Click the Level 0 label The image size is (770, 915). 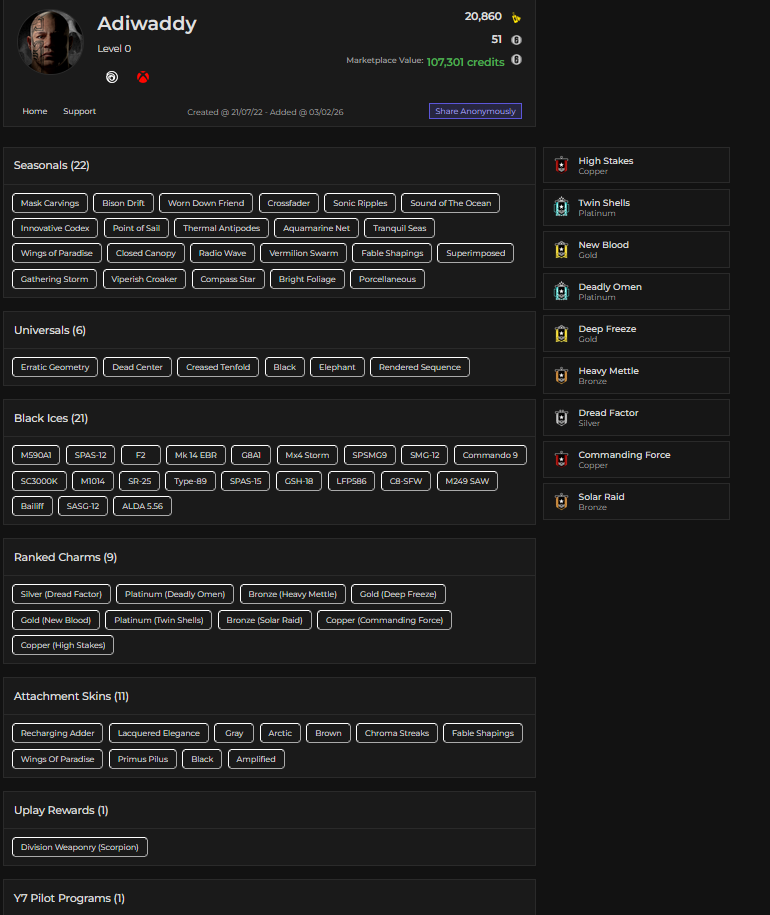click(x=114, y=48)
